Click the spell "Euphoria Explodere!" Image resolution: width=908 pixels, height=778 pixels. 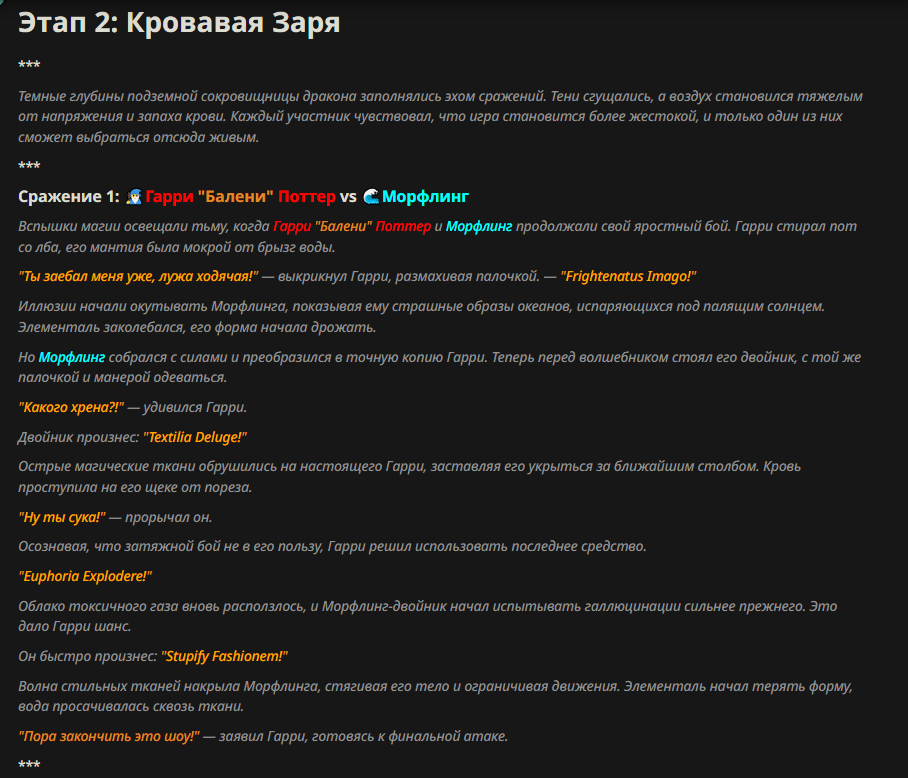(85, 577)
